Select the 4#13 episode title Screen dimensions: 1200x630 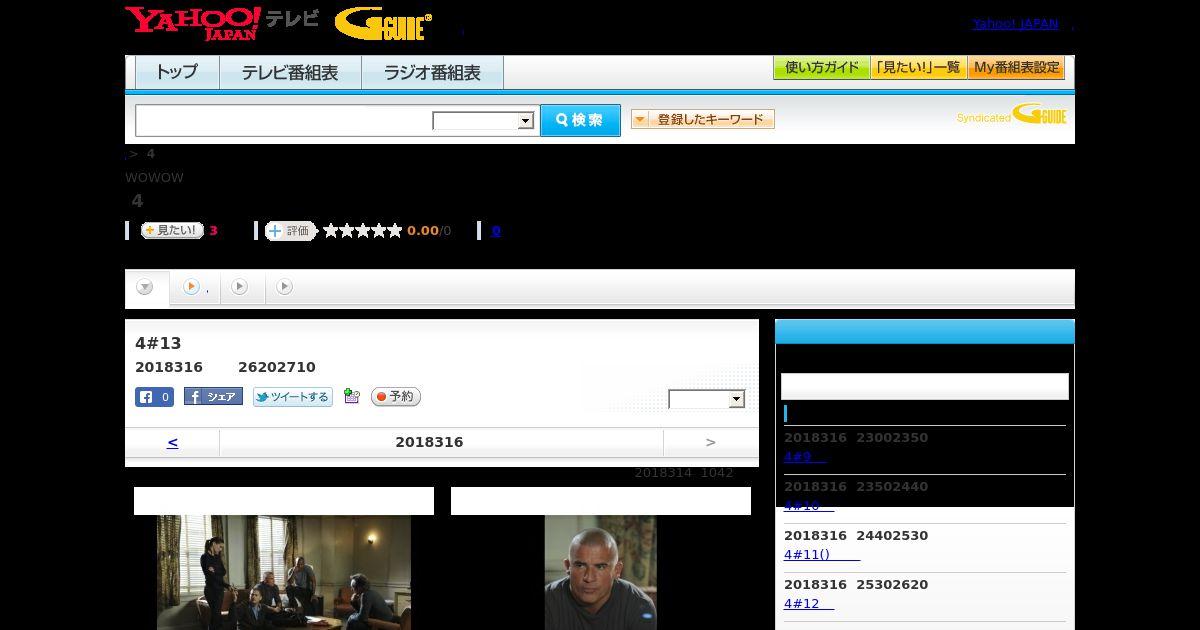(x=158, y=344)
